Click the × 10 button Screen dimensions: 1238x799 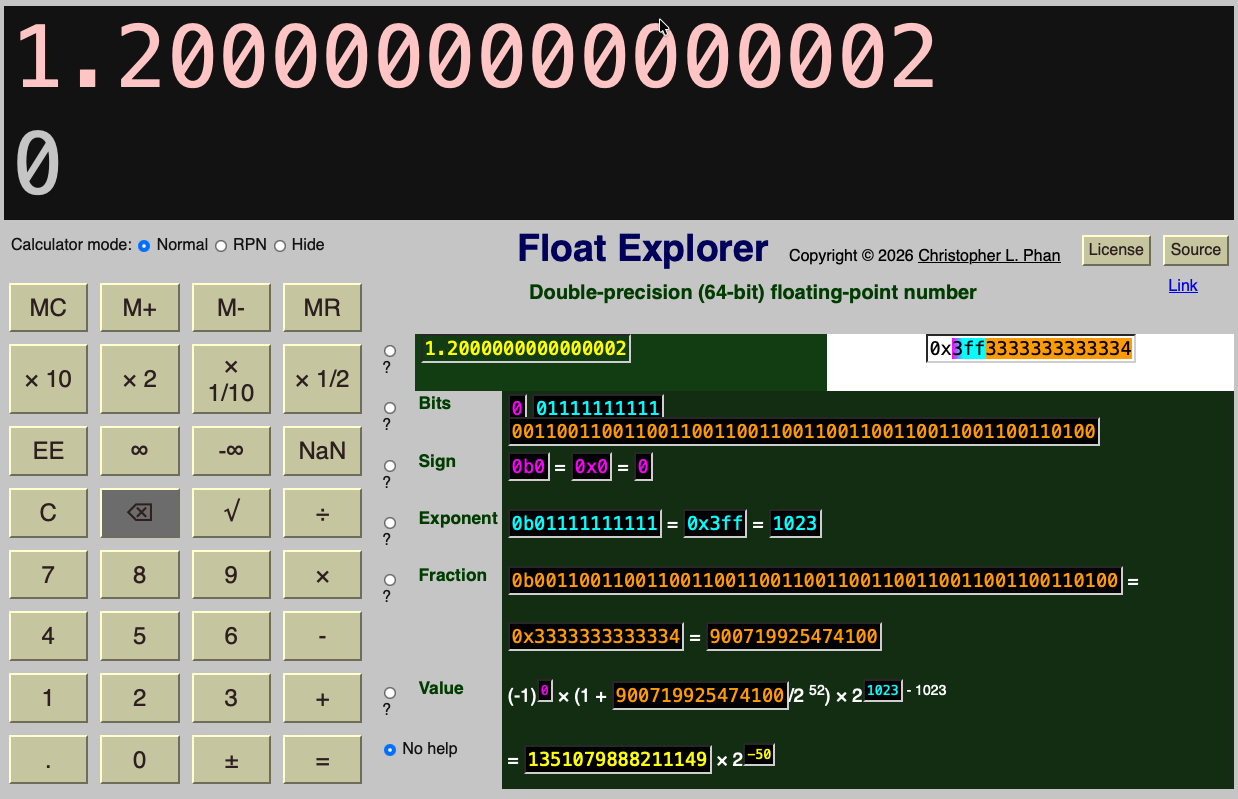point(49,379)
